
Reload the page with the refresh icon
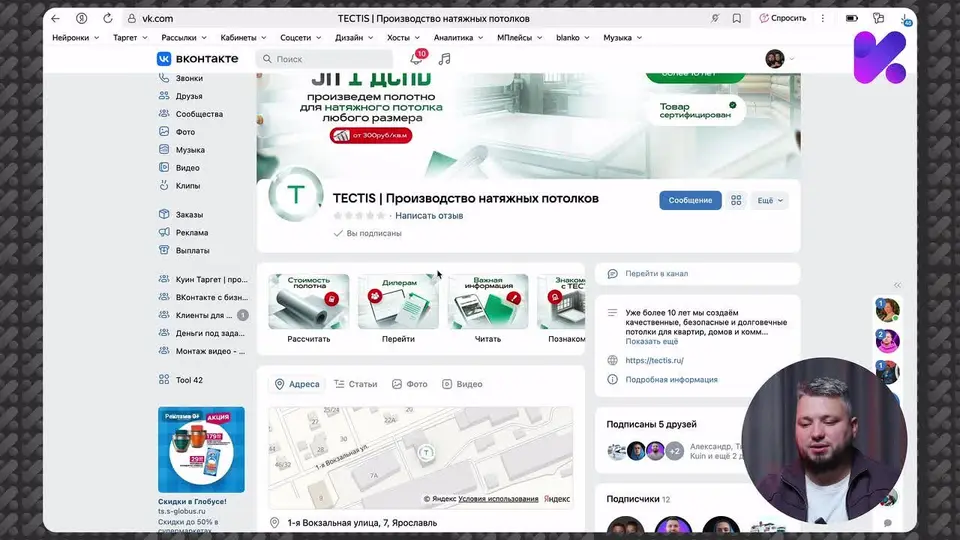point(108,18)
